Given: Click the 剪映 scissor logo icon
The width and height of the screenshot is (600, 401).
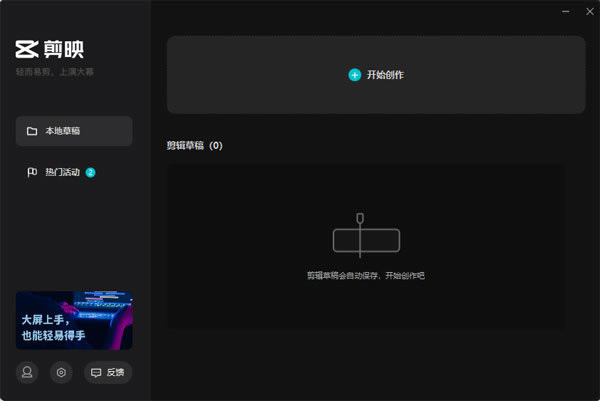Looking at the screenshot, I should point(26,49).
